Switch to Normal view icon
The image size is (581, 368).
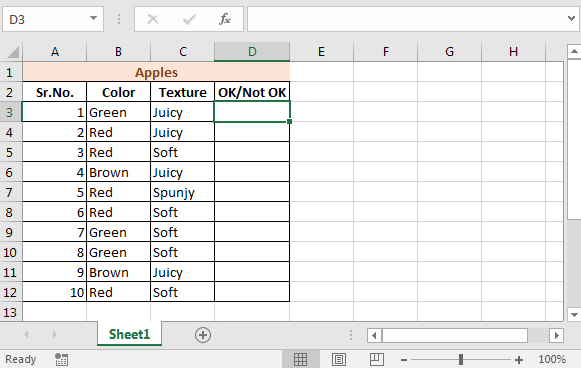point(300,359)
